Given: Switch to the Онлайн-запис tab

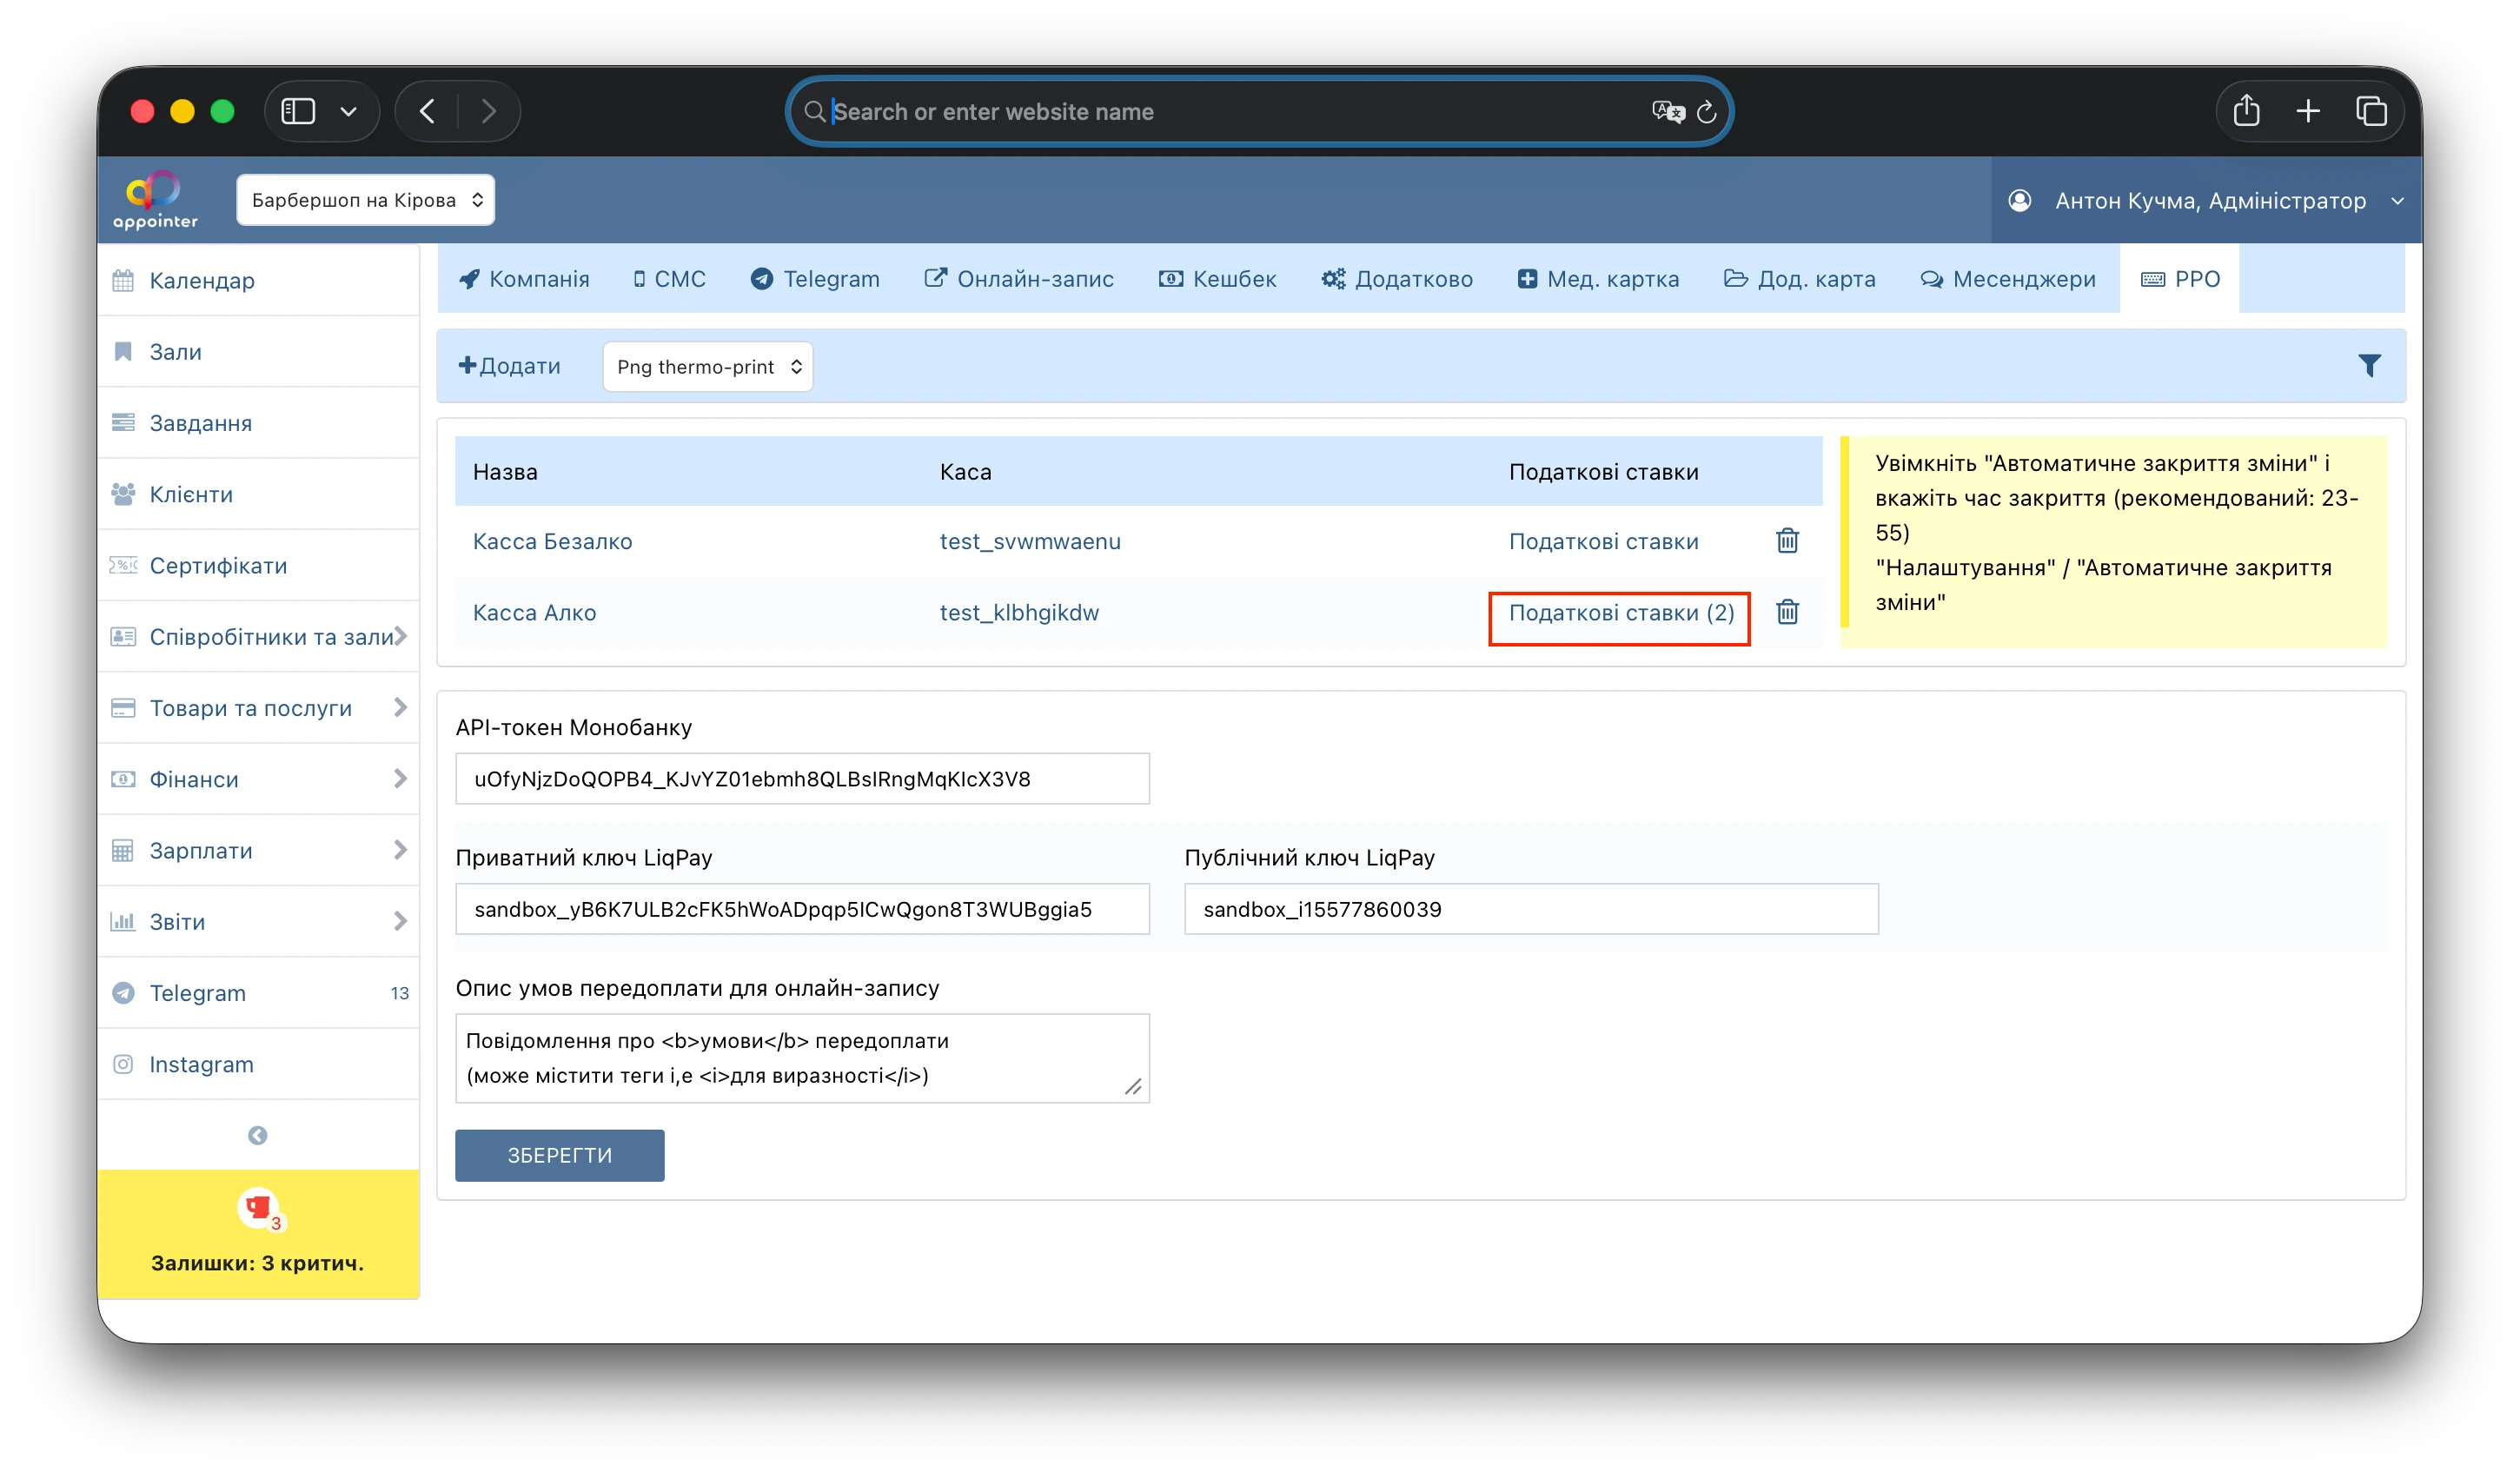Looking at the screenshot, I should [1019, 278].
